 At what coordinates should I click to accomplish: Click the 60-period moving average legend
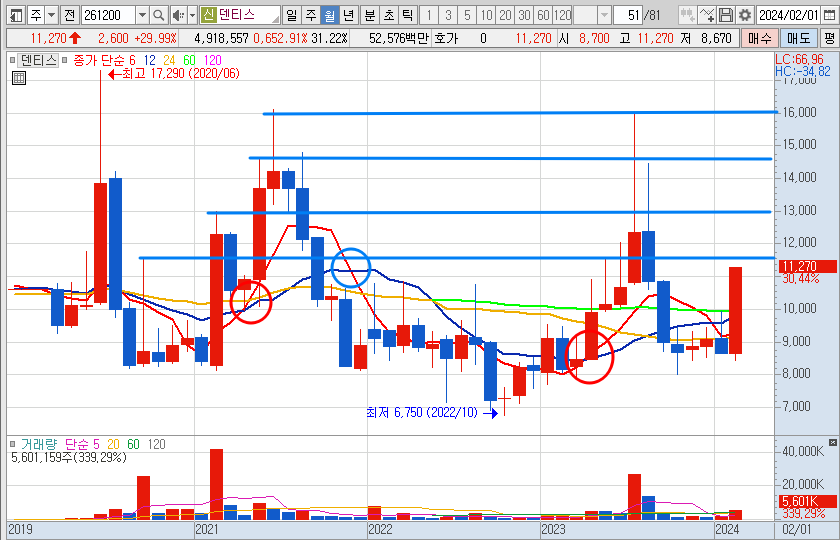190,60
